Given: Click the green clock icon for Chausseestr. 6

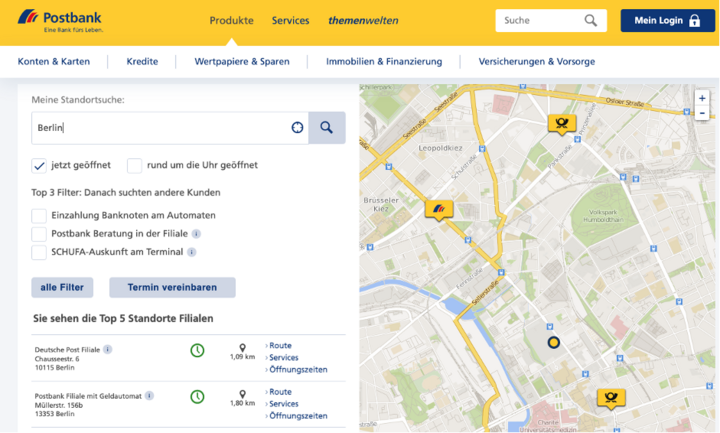Looking at the screenshot, I should point(197,350).
